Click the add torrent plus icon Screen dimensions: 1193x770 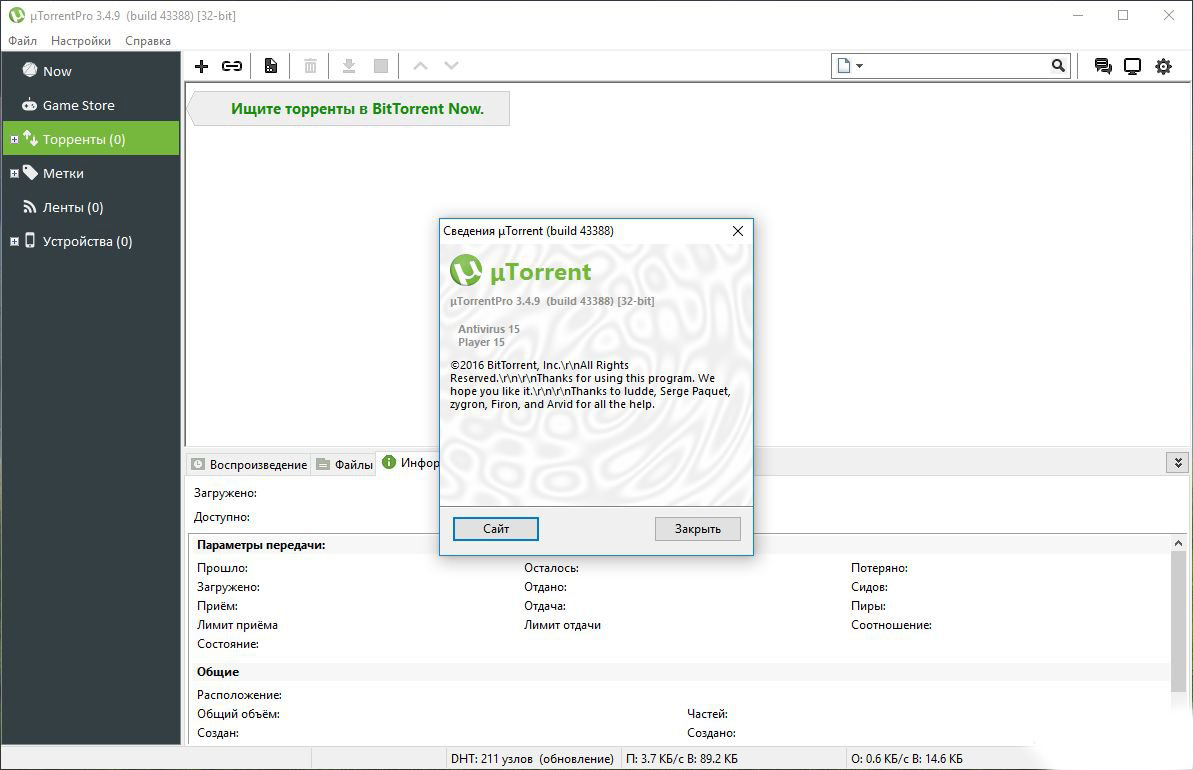(202, 66)
